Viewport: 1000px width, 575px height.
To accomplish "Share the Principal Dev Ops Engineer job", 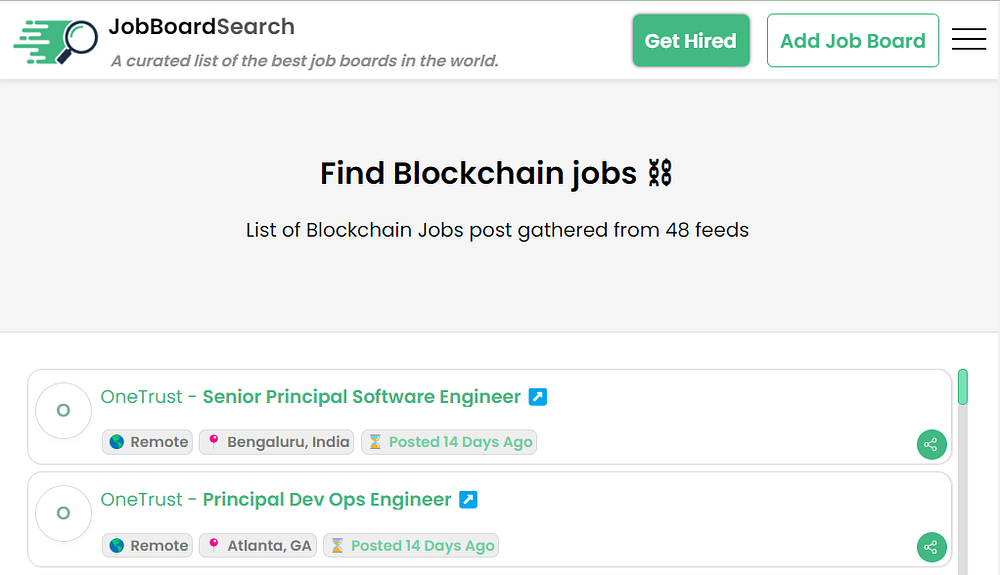I will click(x=931, y=547).
